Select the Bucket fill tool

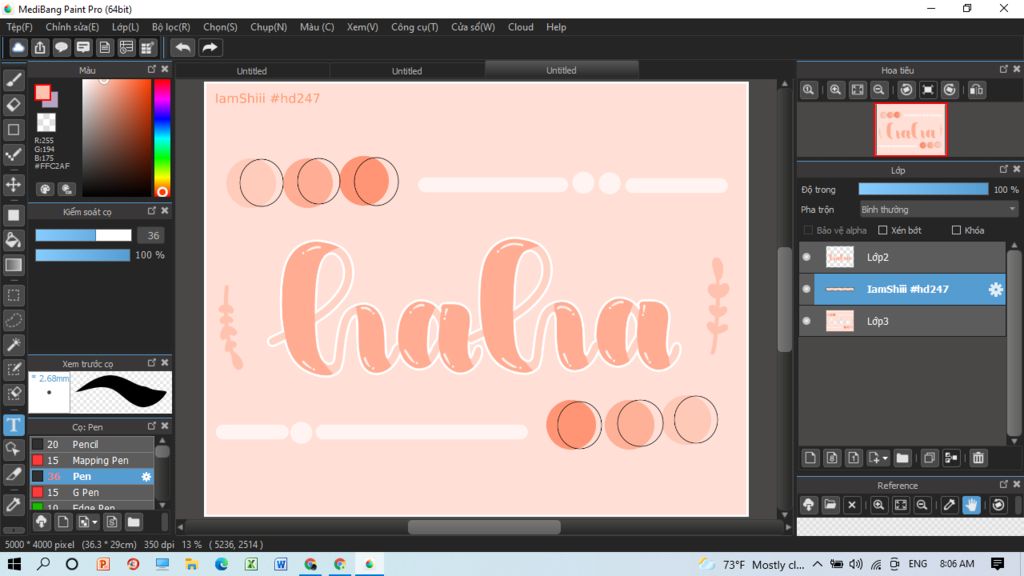tap(14, 240)
